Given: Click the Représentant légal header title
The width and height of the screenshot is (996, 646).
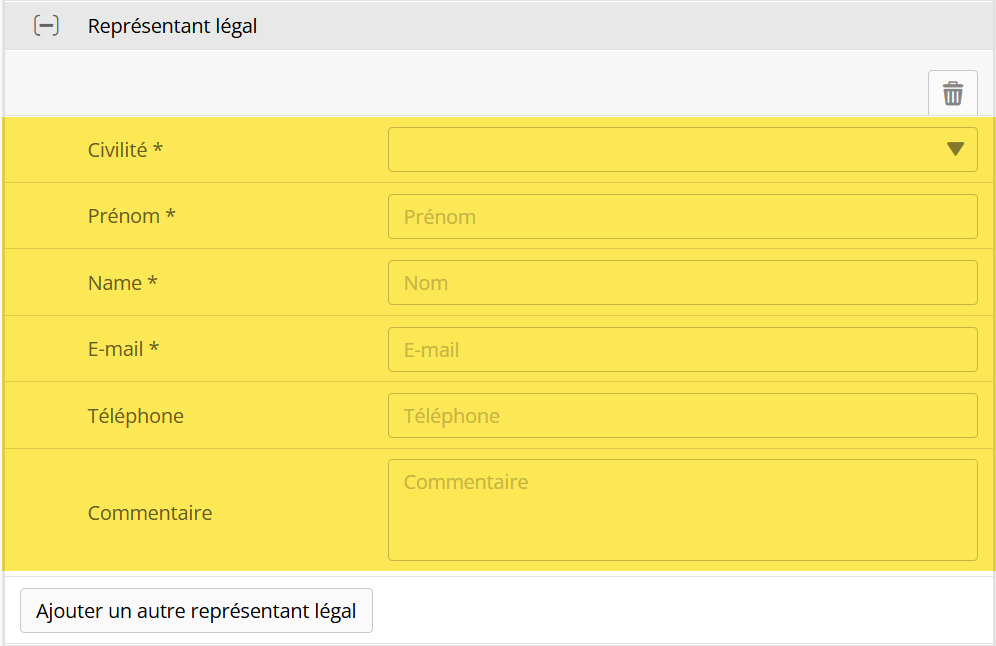Looking at the screenshot, I should tap(172, 26).
